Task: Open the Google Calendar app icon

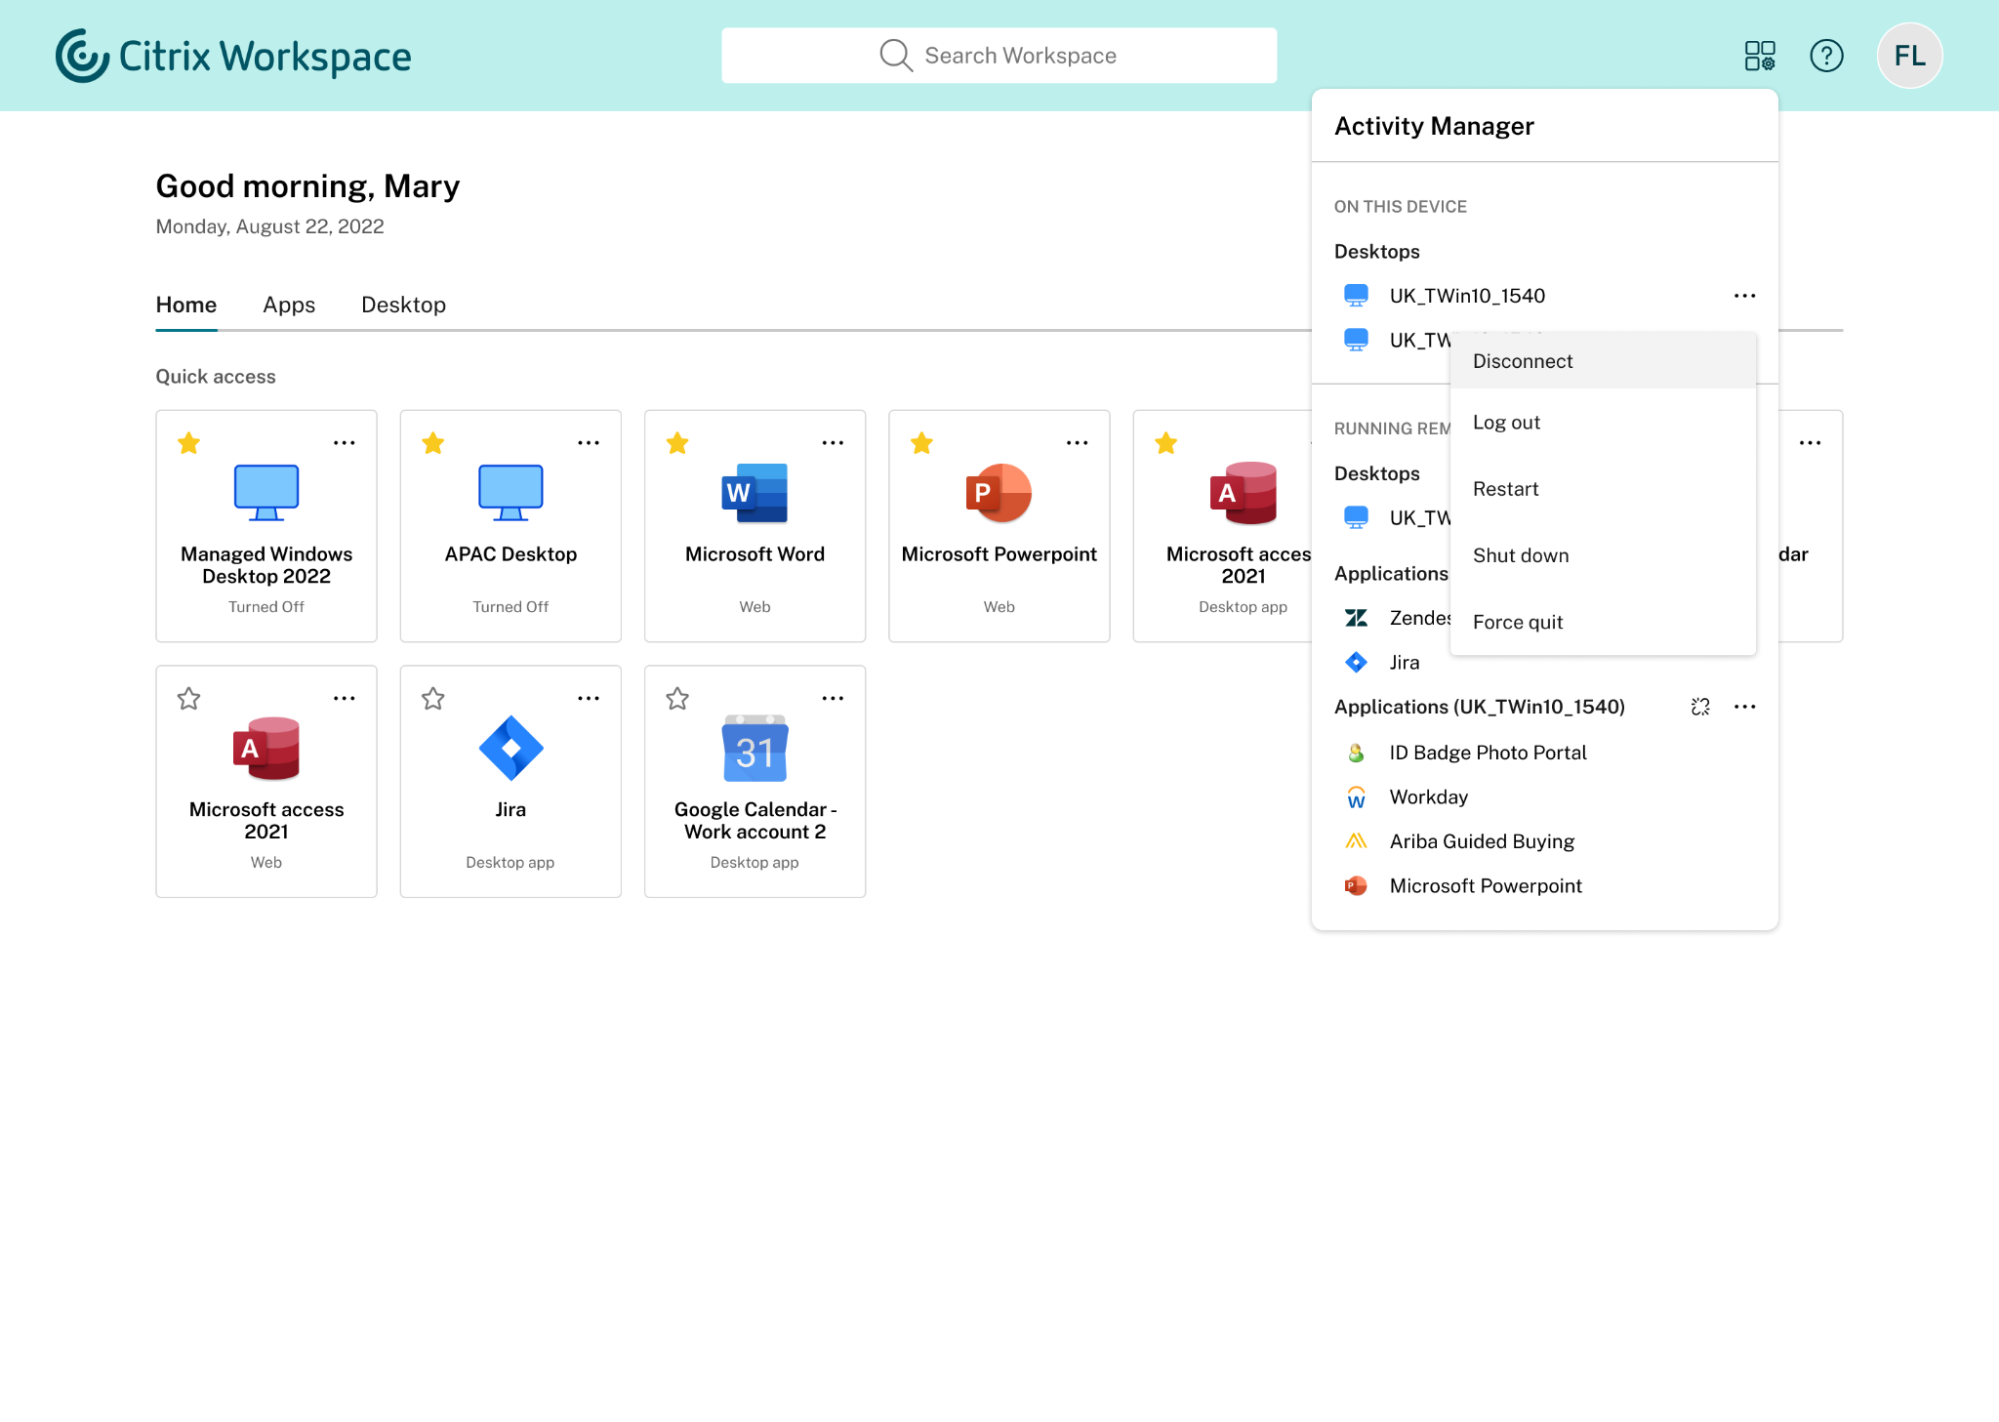Action: (x=754, y=748)
